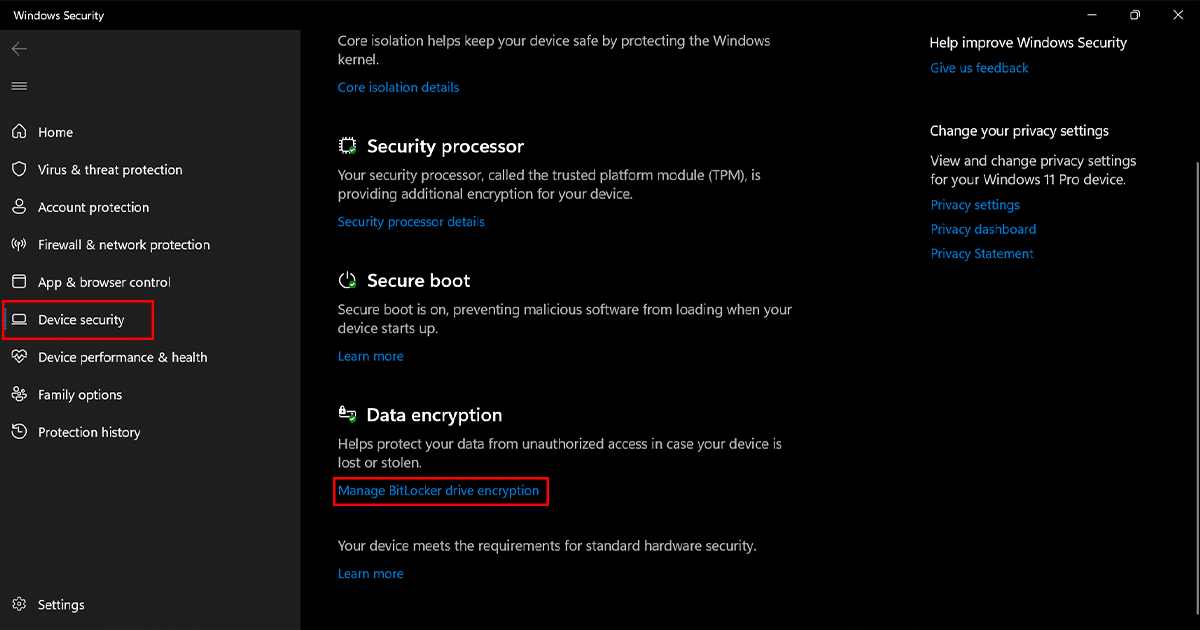This screenshot has height=630, width=1200.
Task: Open Privacy settings link
Action: tap(975, 204)
